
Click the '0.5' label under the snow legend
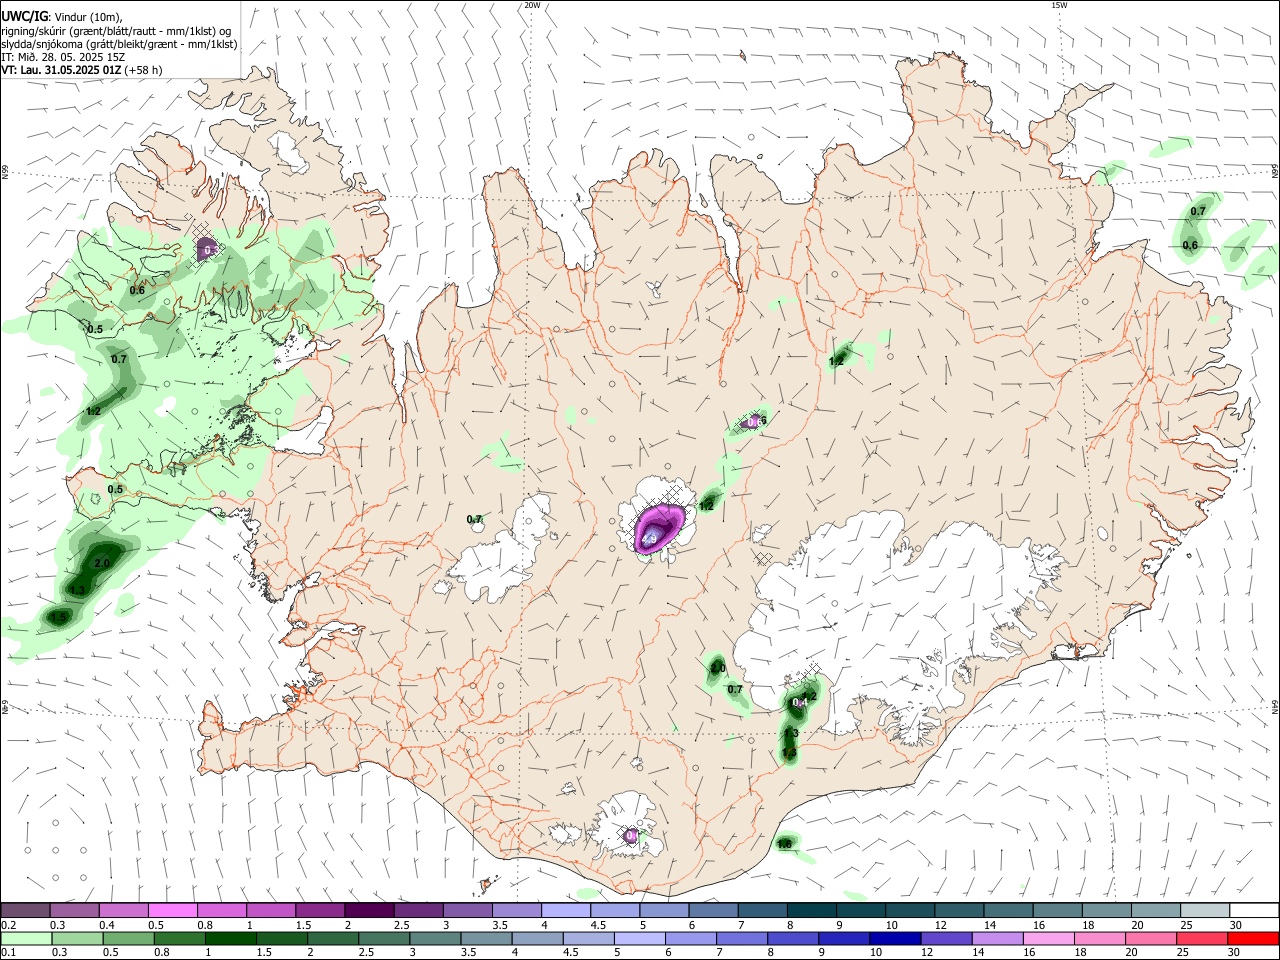[x=156, y=925]
